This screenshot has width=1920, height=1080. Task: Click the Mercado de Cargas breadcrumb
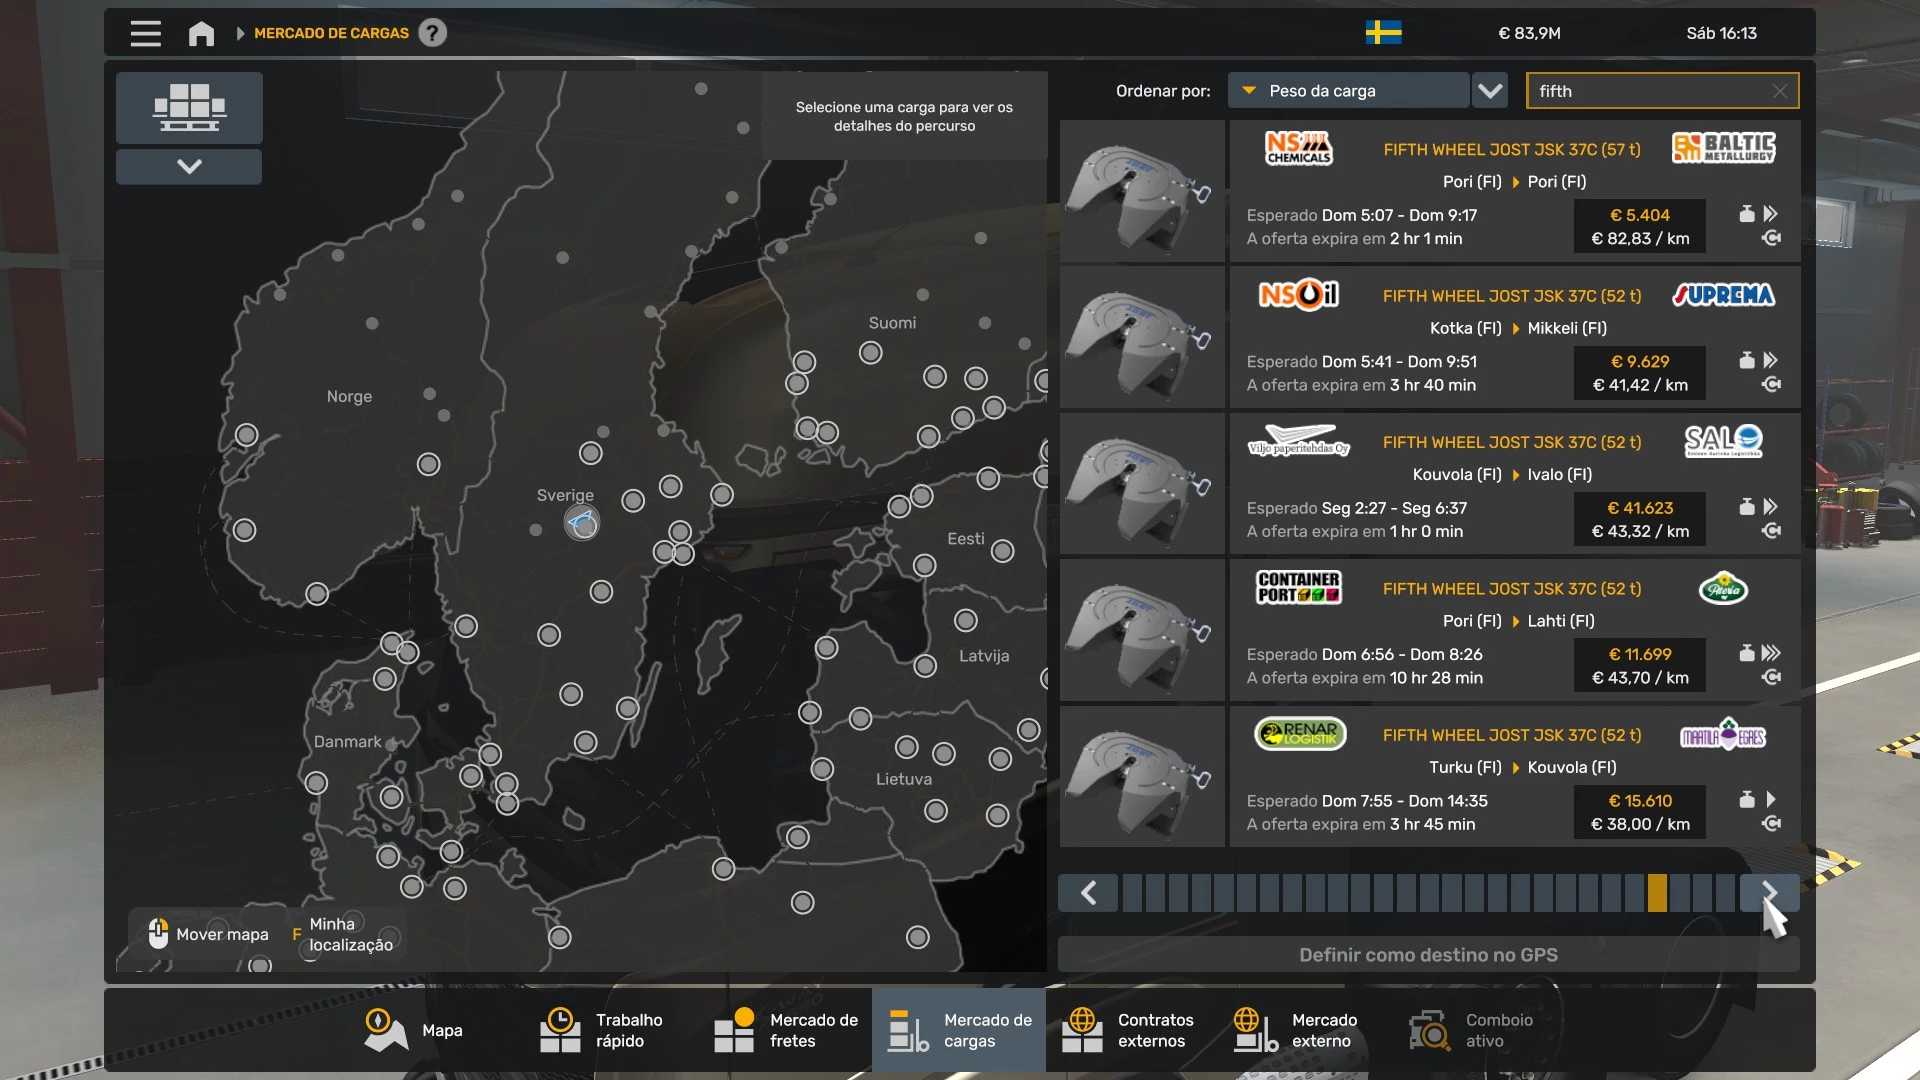(x=331, y=33)
